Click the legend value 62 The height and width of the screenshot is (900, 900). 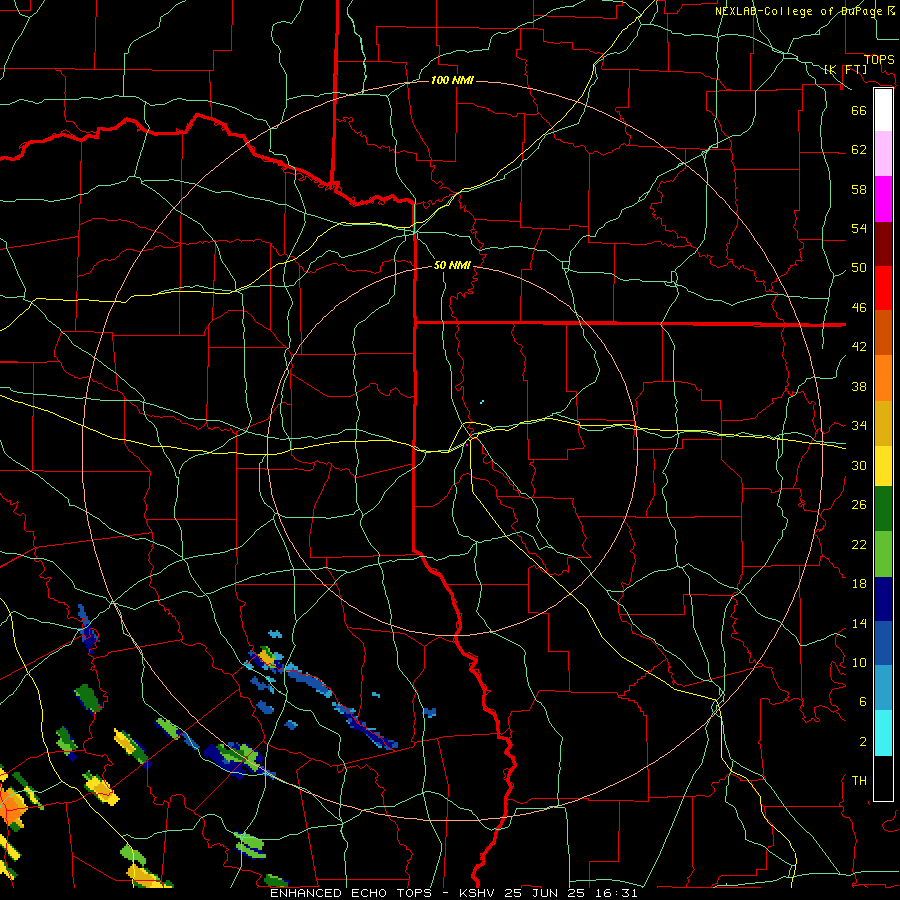(859, 150)
